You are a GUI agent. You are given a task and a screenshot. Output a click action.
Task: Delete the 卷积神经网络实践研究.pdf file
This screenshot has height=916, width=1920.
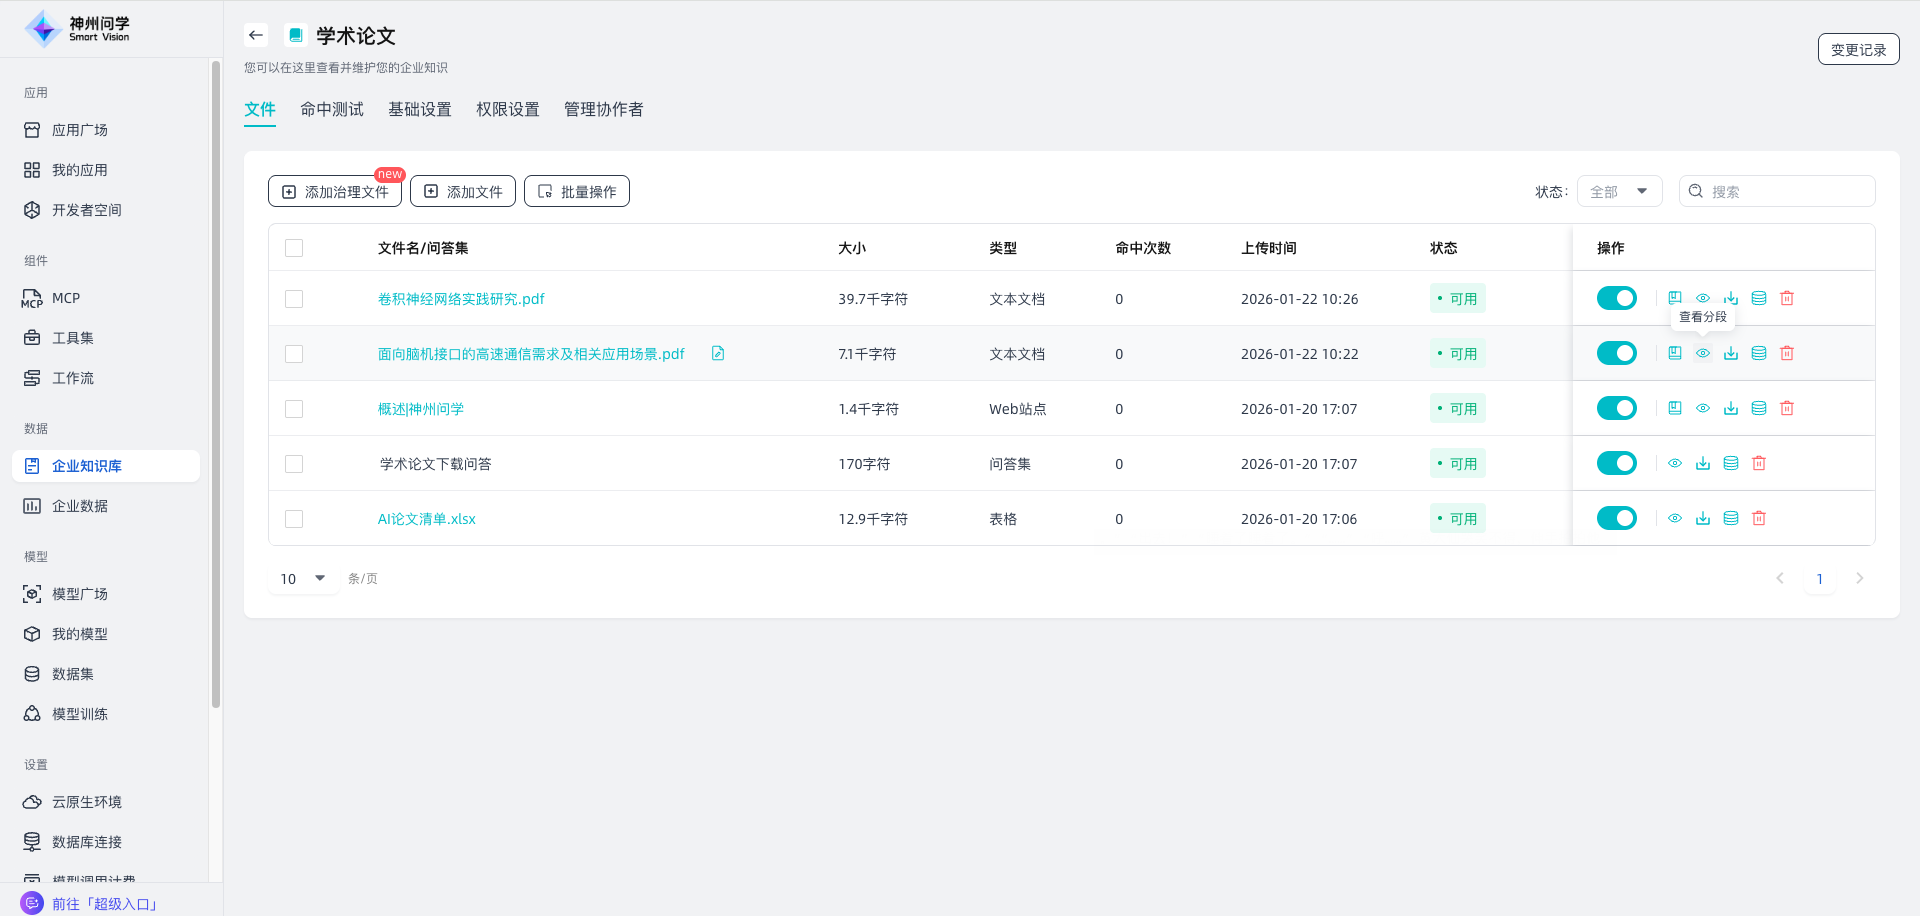[1787, 298]
